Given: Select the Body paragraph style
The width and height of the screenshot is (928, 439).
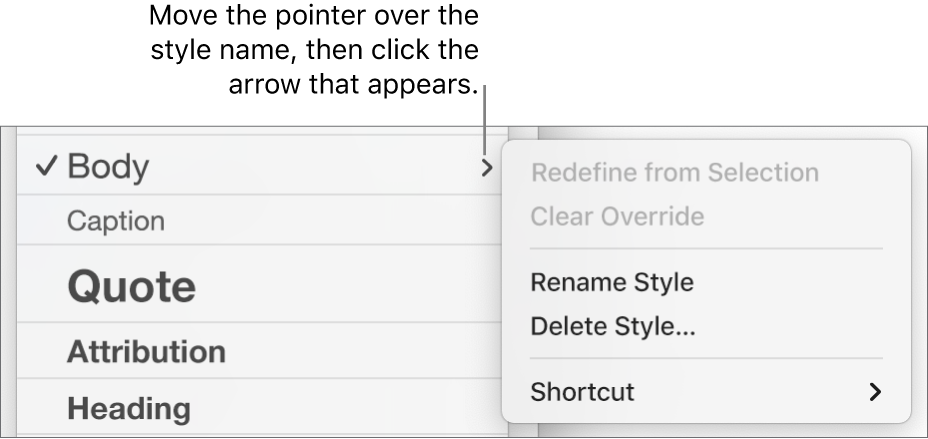Looking at the screenshot, I should (108, 167).
